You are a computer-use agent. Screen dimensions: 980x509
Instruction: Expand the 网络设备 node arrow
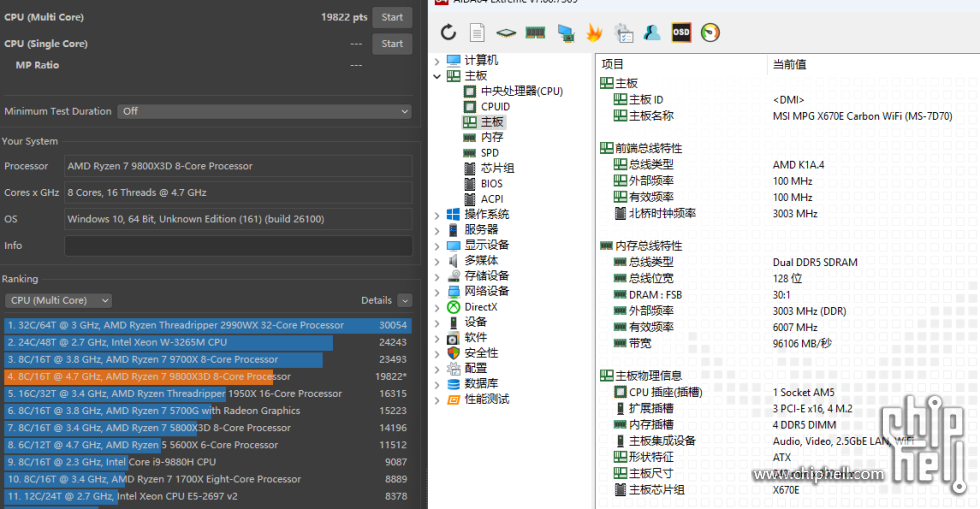437,291
